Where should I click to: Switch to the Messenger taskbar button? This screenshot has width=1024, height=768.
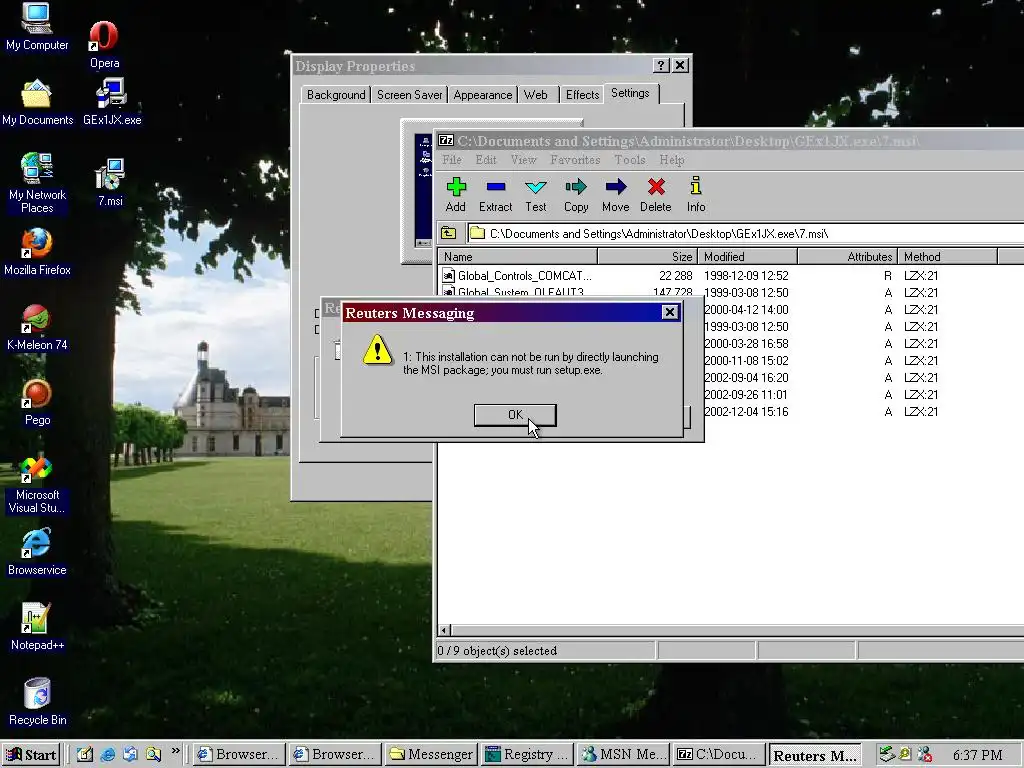pyautogui.click(x=431, y=754)
